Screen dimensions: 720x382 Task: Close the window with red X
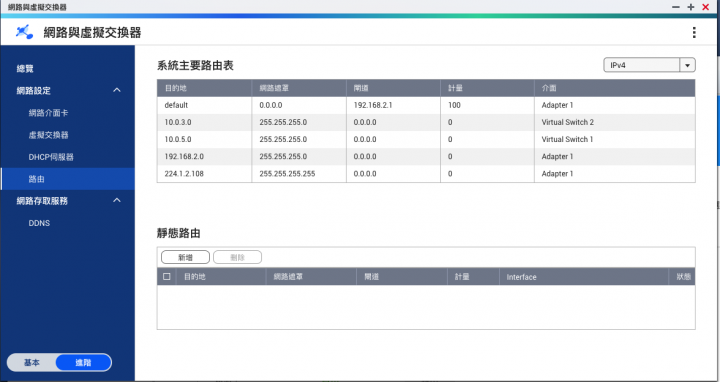point(705,7)
